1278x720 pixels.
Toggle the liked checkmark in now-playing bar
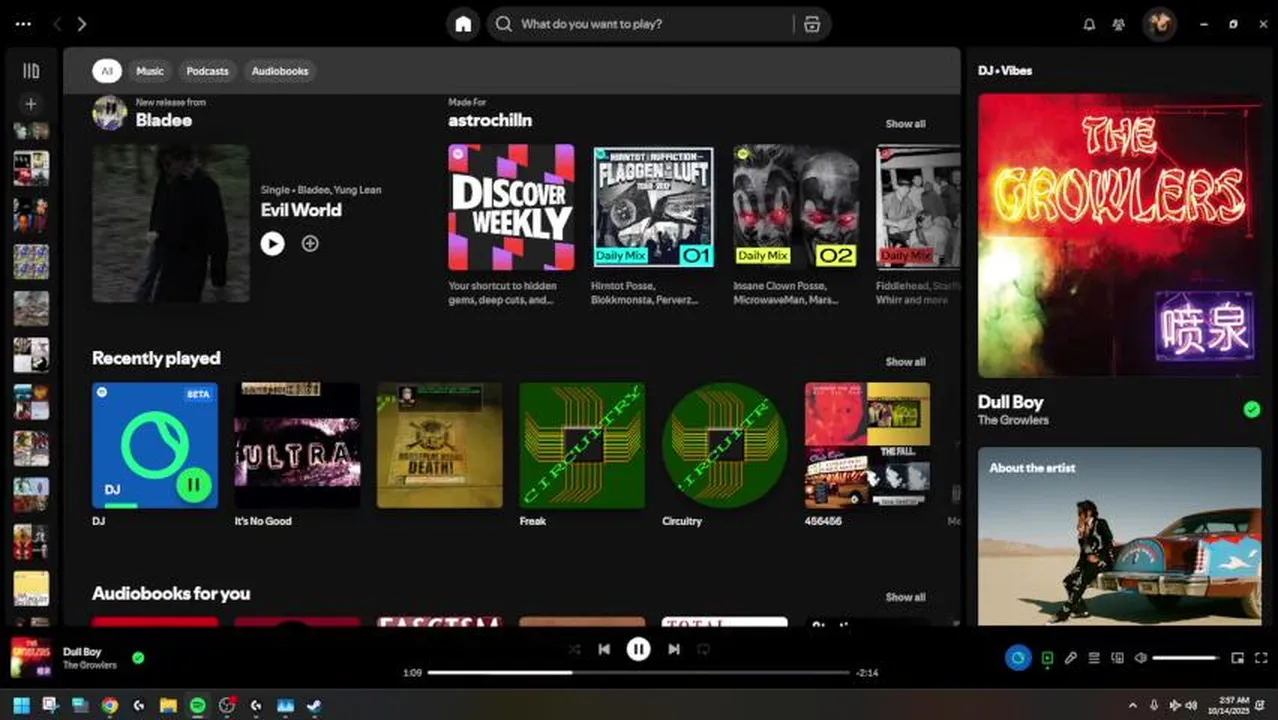(138, 658)
